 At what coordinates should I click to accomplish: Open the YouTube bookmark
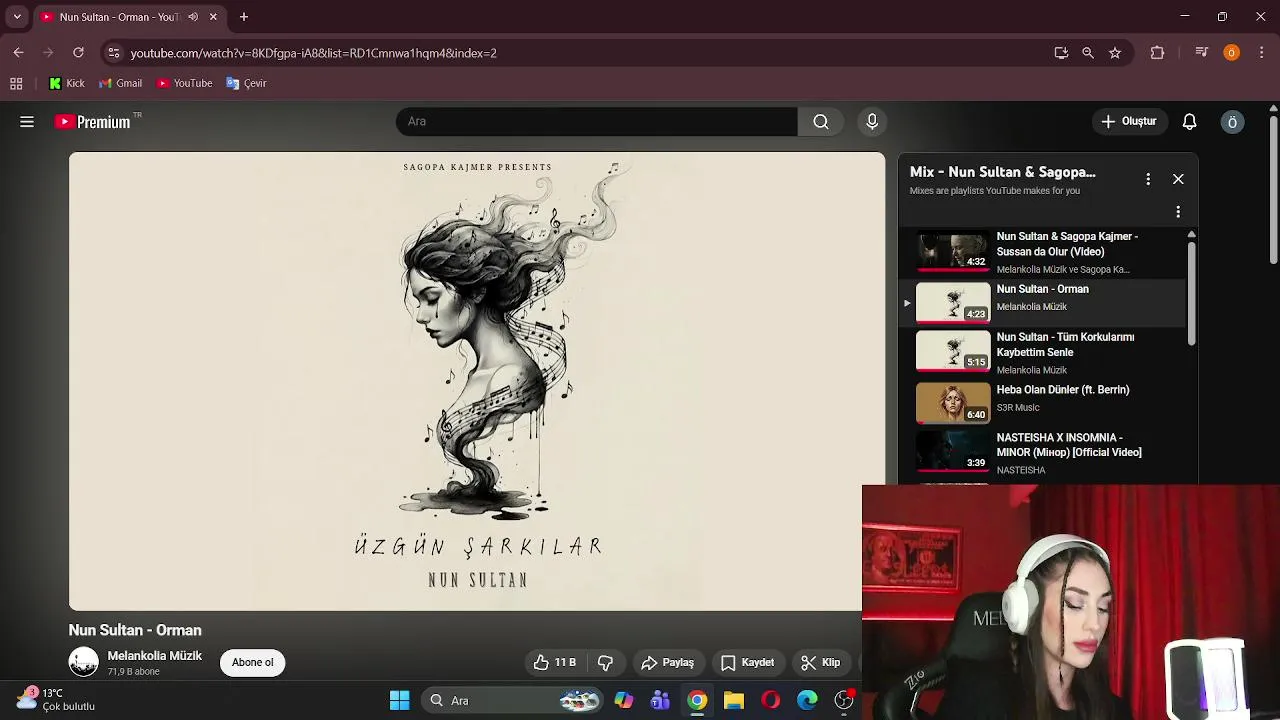(185, 83)
